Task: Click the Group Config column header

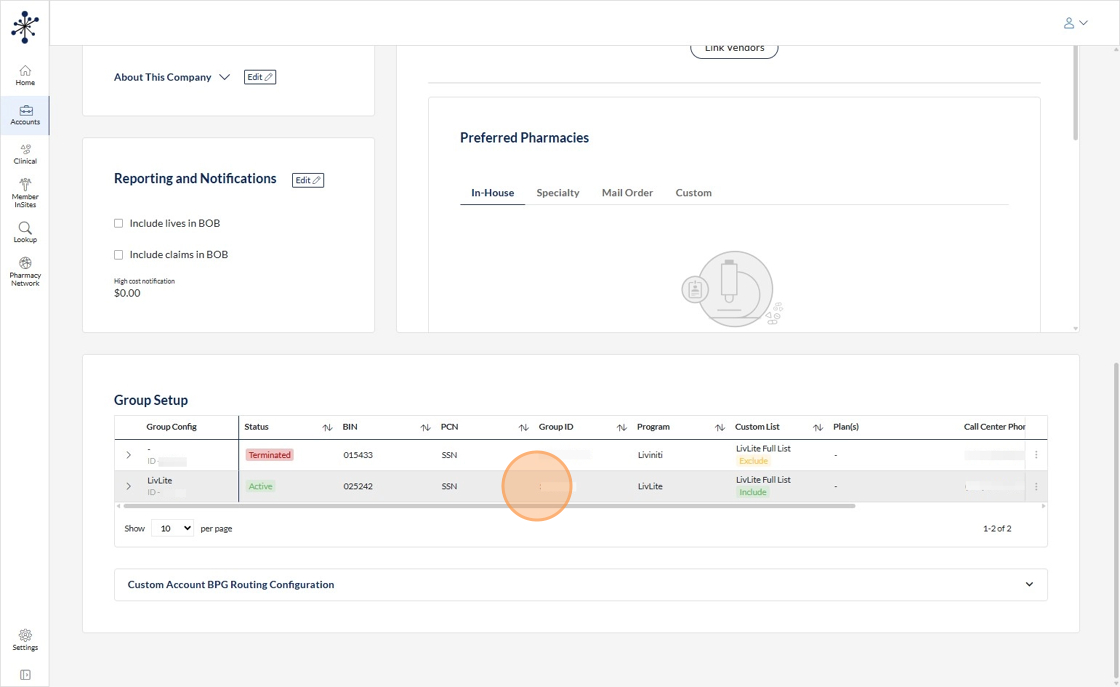Action: point(171,427)
